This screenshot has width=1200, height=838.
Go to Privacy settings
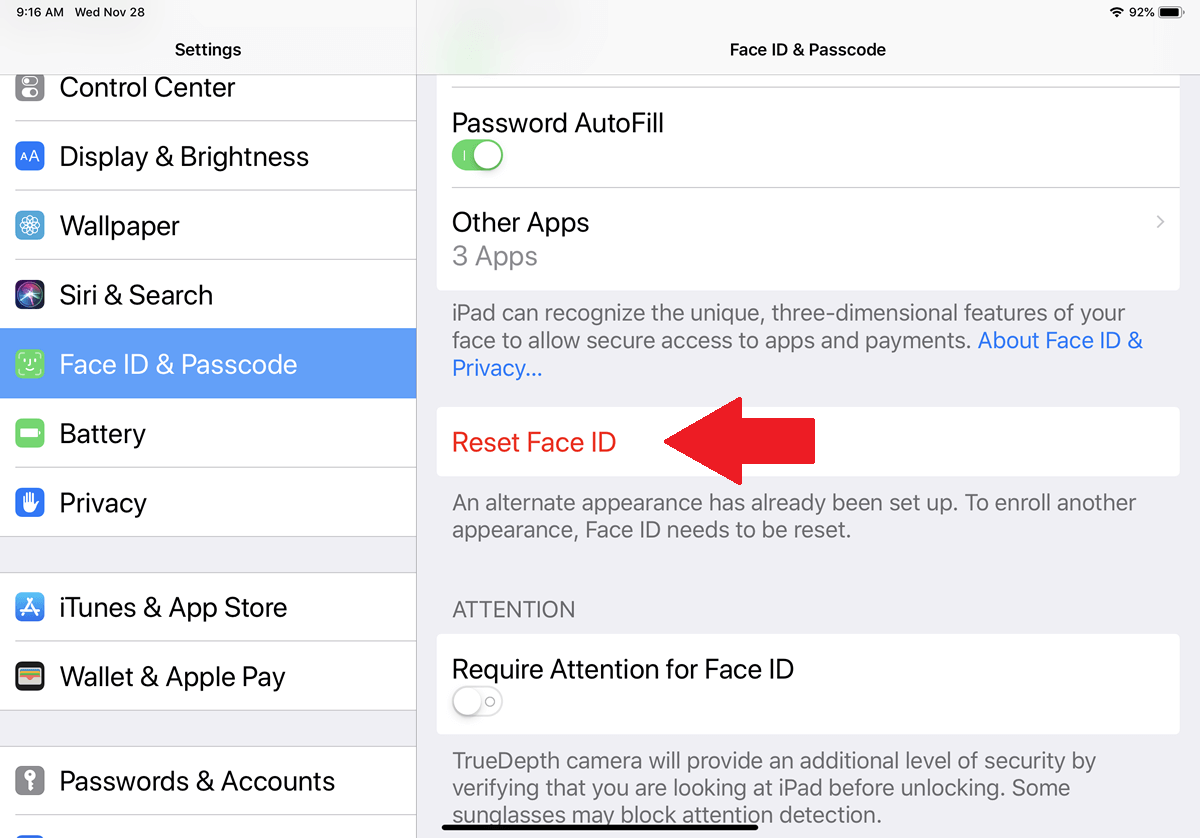click(103, 503)
